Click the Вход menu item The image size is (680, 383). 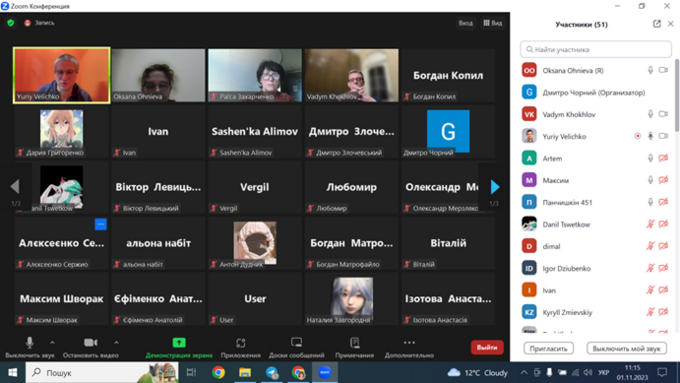point(466,23)
